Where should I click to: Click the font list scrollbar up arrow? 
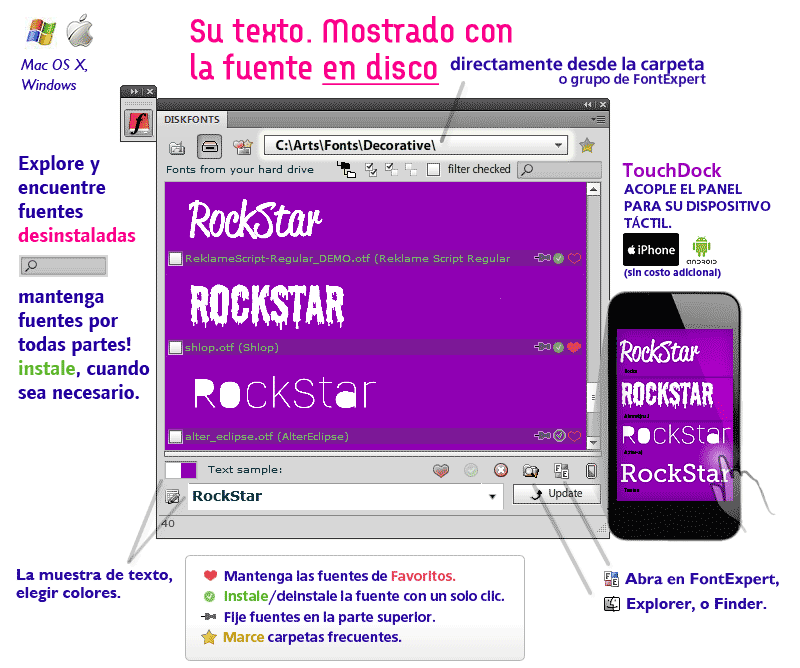(x=593, y=189)
